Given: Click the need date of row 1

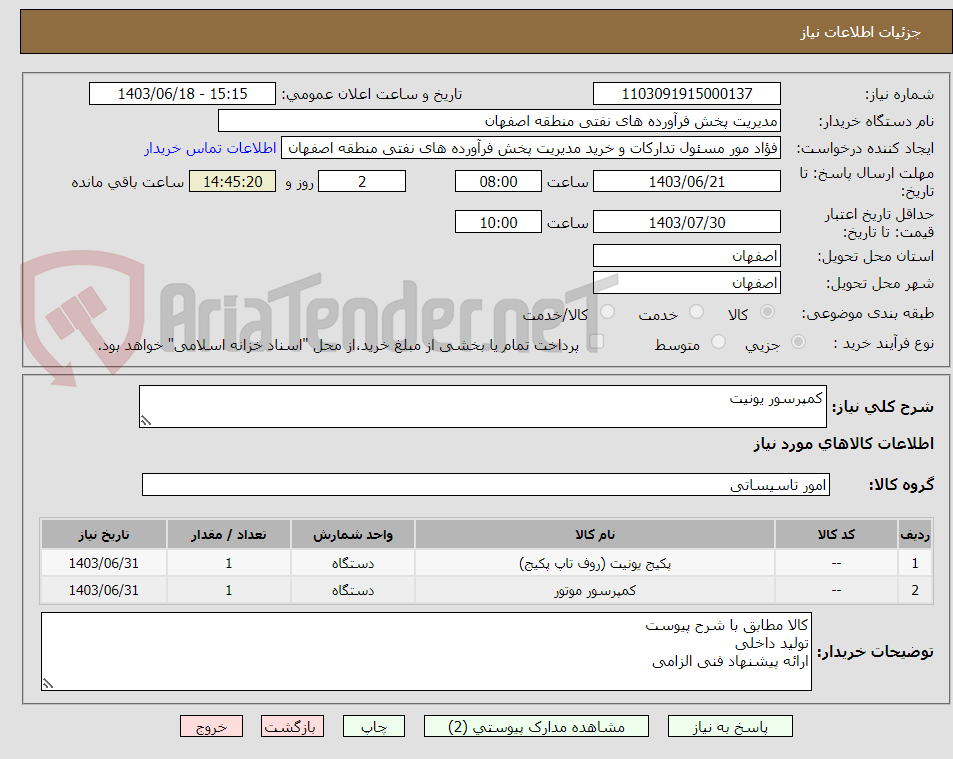Looking at the screenshot, I should [x=104, y=563].
